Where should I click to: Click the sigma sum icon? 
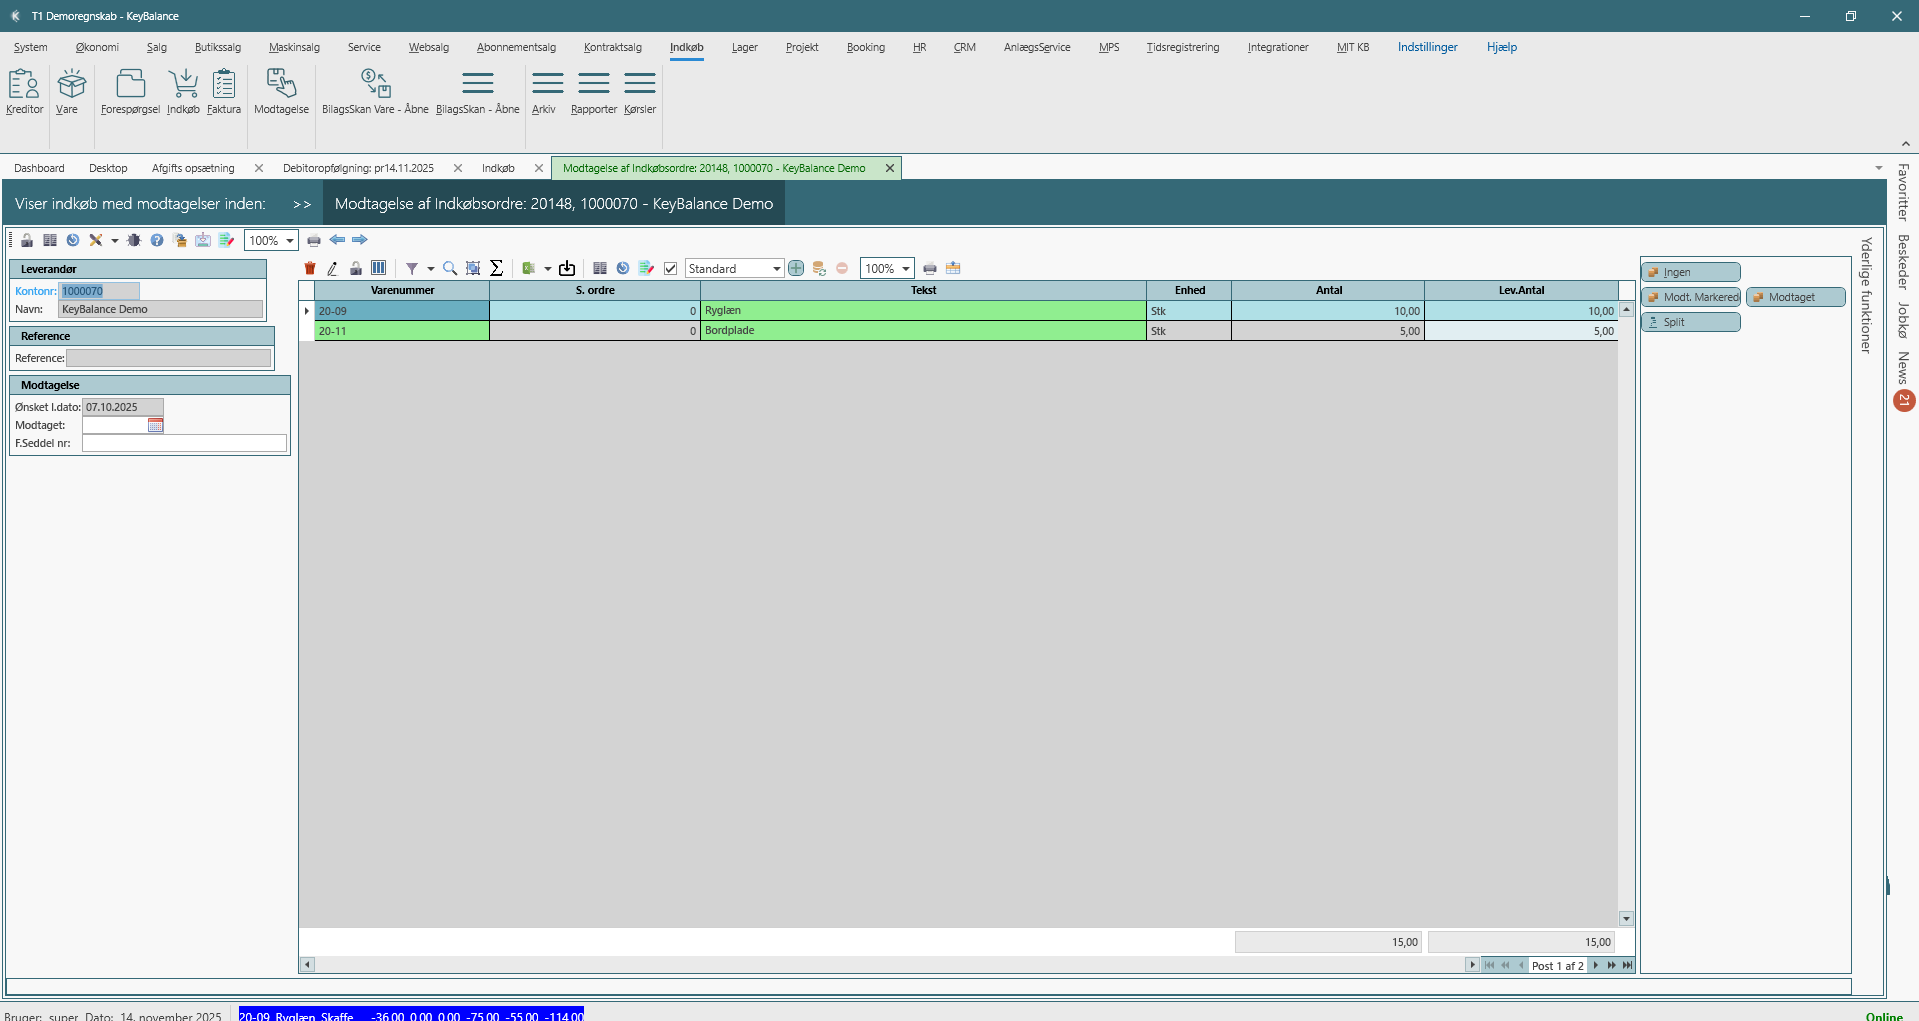(x=496, y=268)
